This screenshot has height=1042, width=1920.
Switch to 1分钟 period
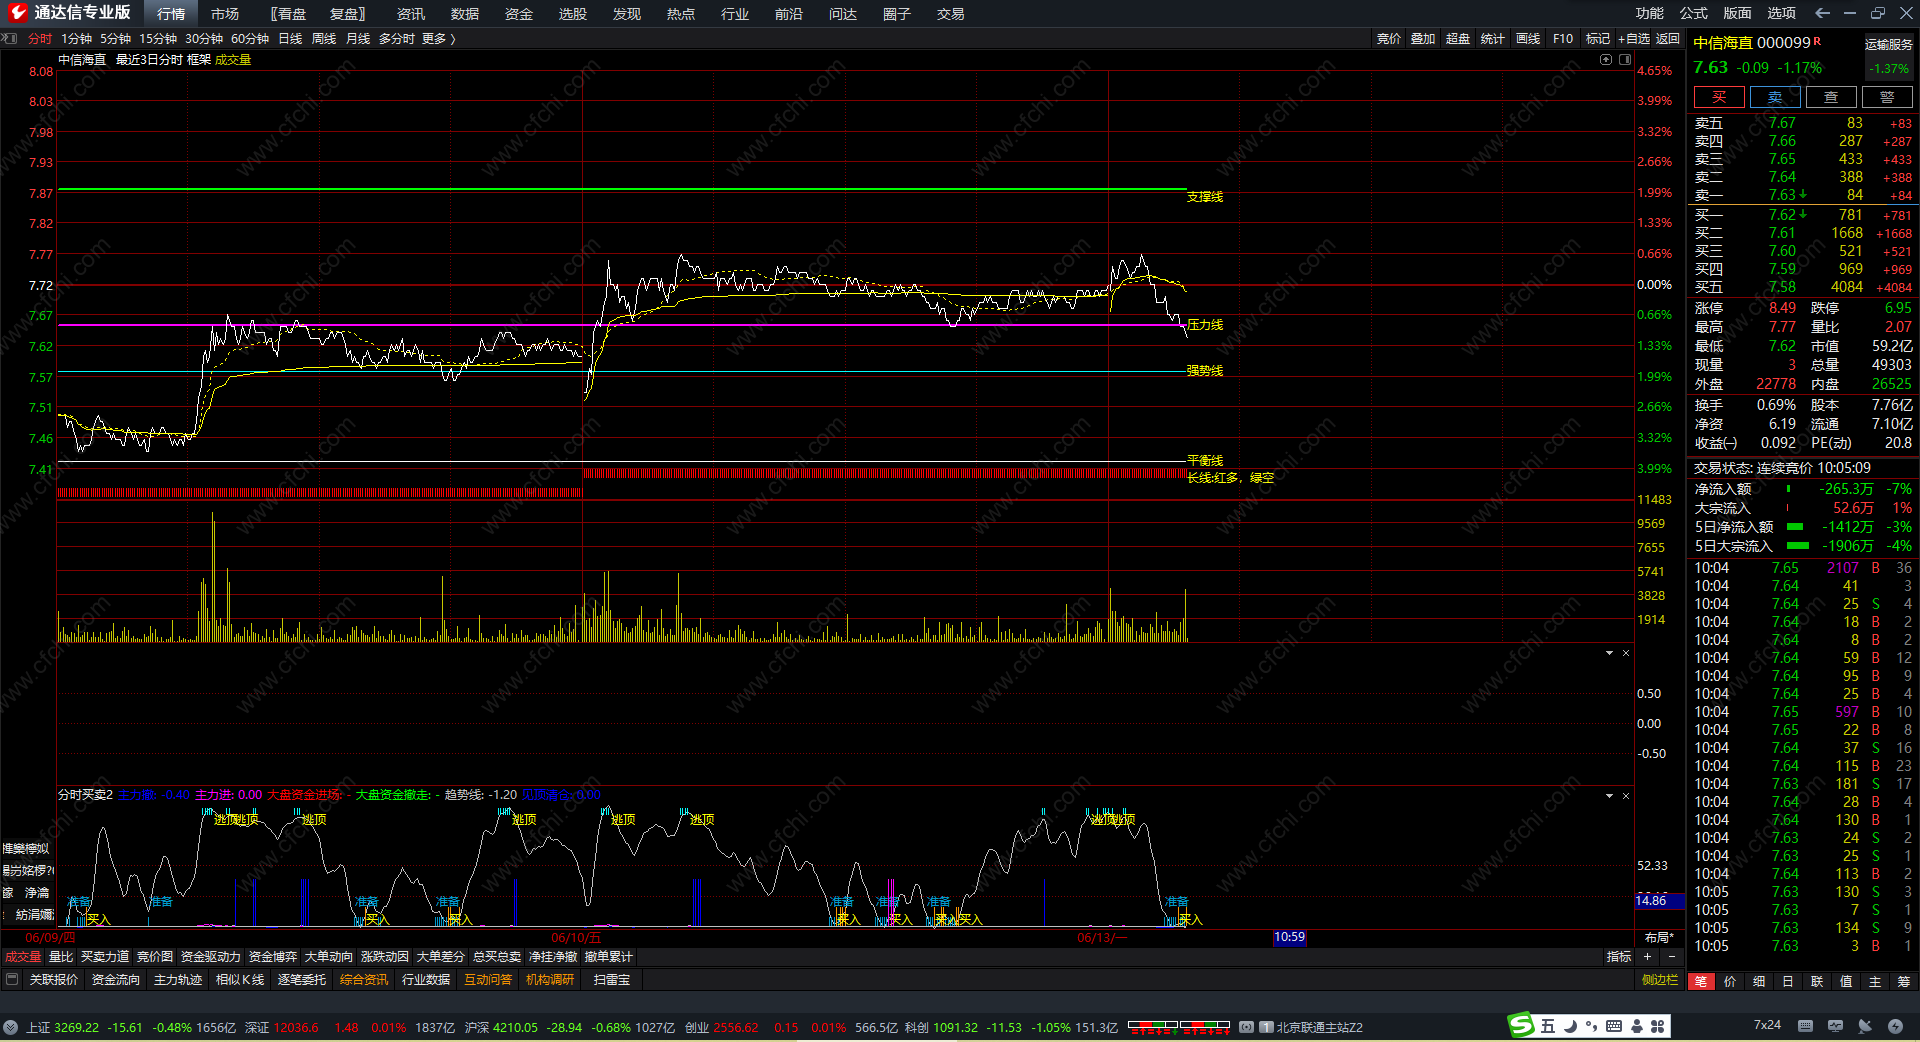(76, 39)
